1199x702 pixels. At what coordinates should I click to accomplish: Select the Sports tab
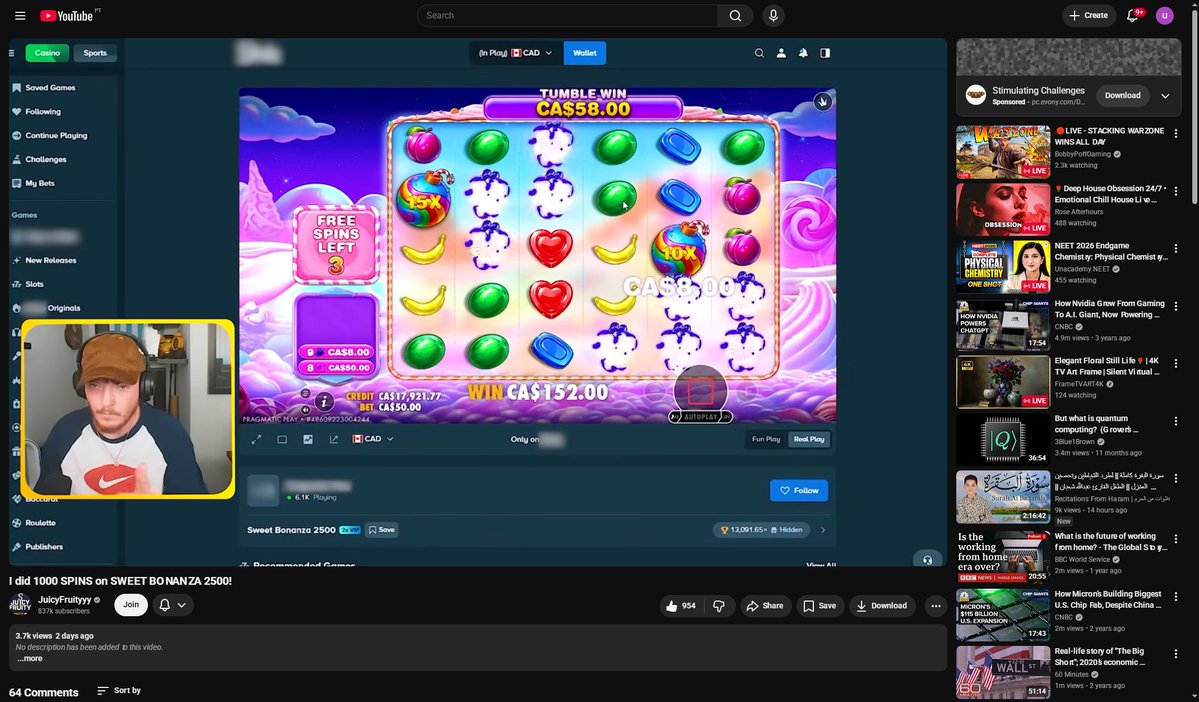point(95,53)
